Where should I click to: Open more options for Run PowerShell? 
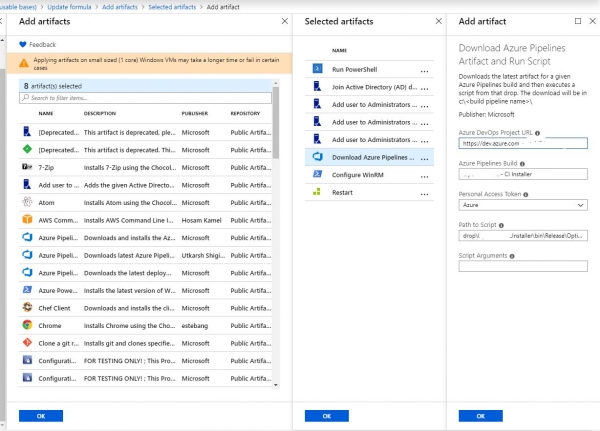(x=425, y=69)
